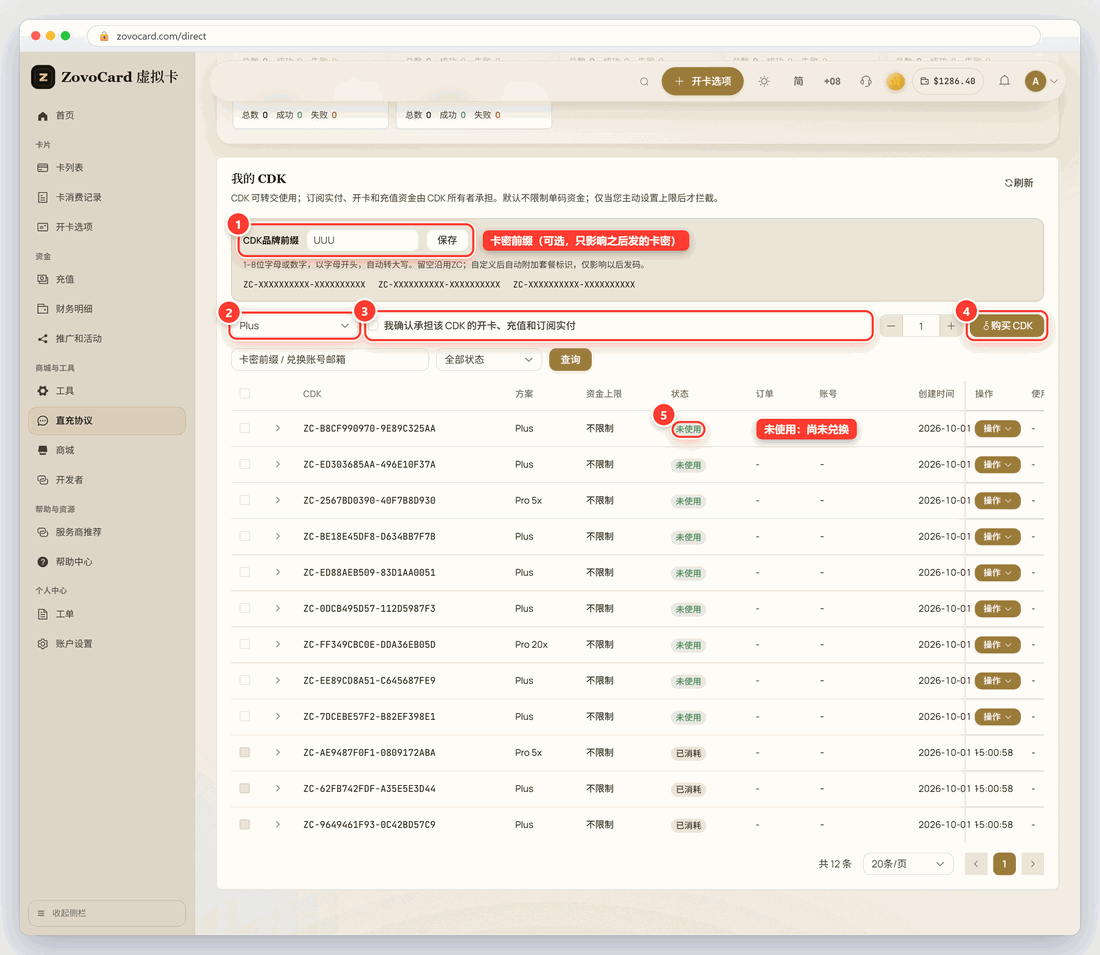
Task: Open 服务商推荐 in the sidebar
Action: [79, 532]
